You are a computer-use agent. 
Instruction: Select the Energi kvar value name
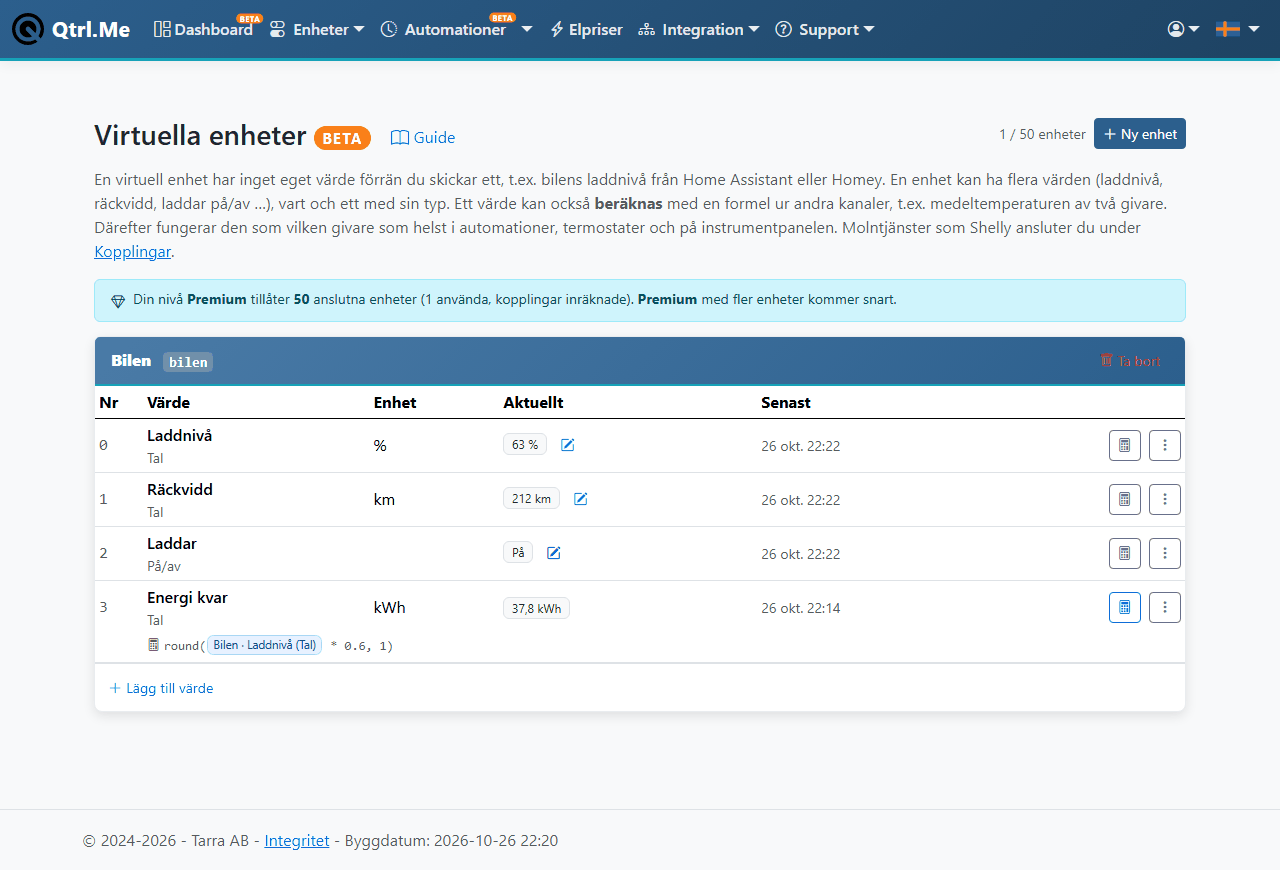click(187, 598)
